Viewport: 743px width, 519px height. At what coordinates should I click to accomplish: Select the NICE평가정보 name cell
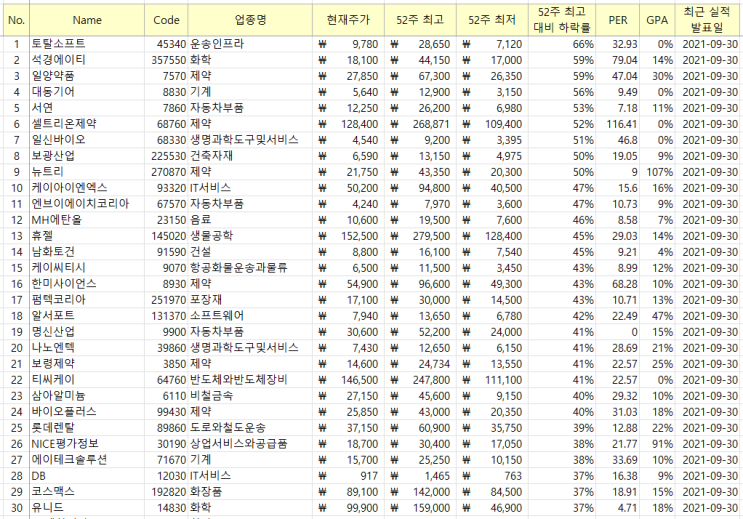(87, 444)
